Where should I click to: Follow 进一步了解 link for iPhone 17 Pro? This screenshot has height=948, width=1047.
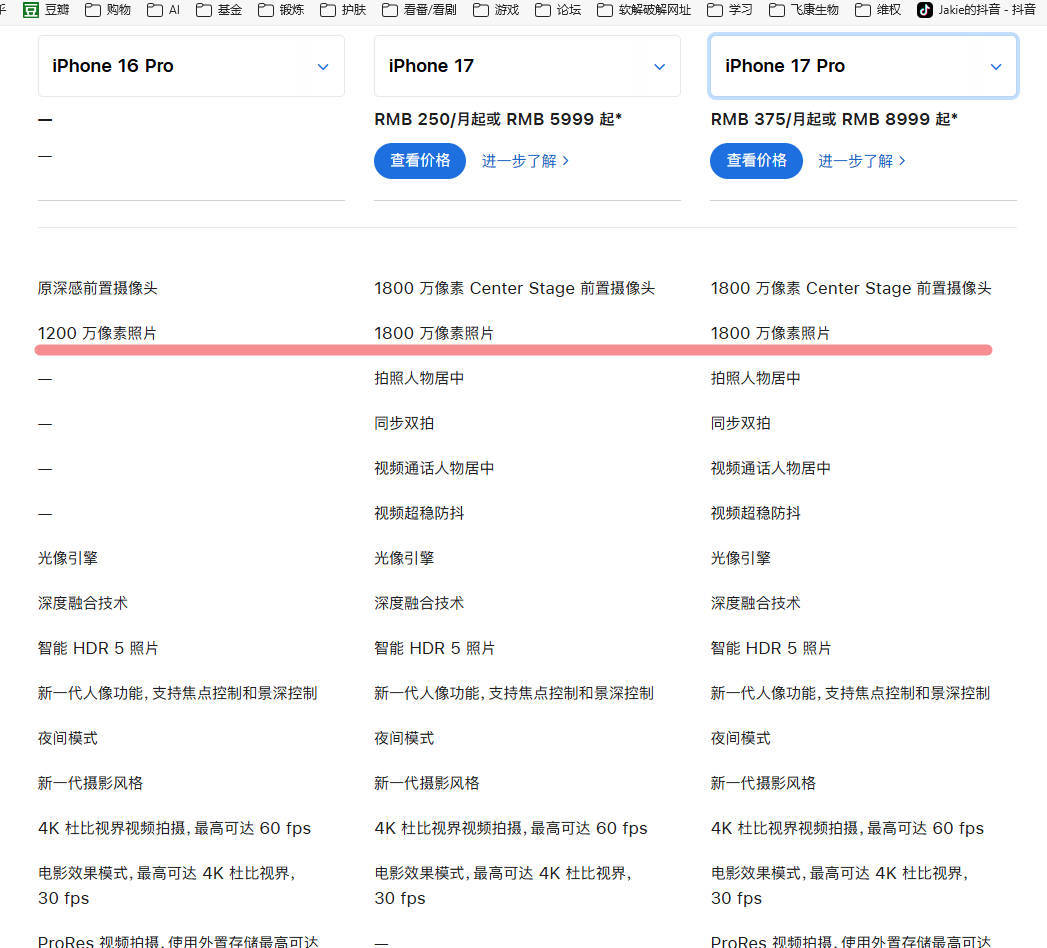pos(862,161)
